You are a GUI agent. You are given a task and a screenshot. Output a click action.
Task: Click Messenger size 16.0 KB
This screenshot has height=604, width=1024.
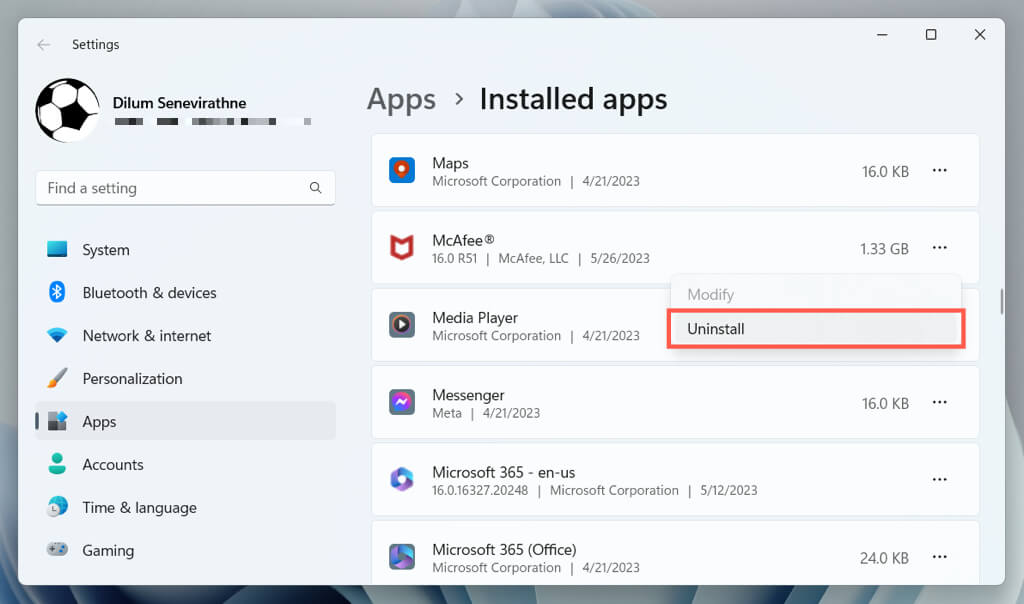(x=886, y=404)
